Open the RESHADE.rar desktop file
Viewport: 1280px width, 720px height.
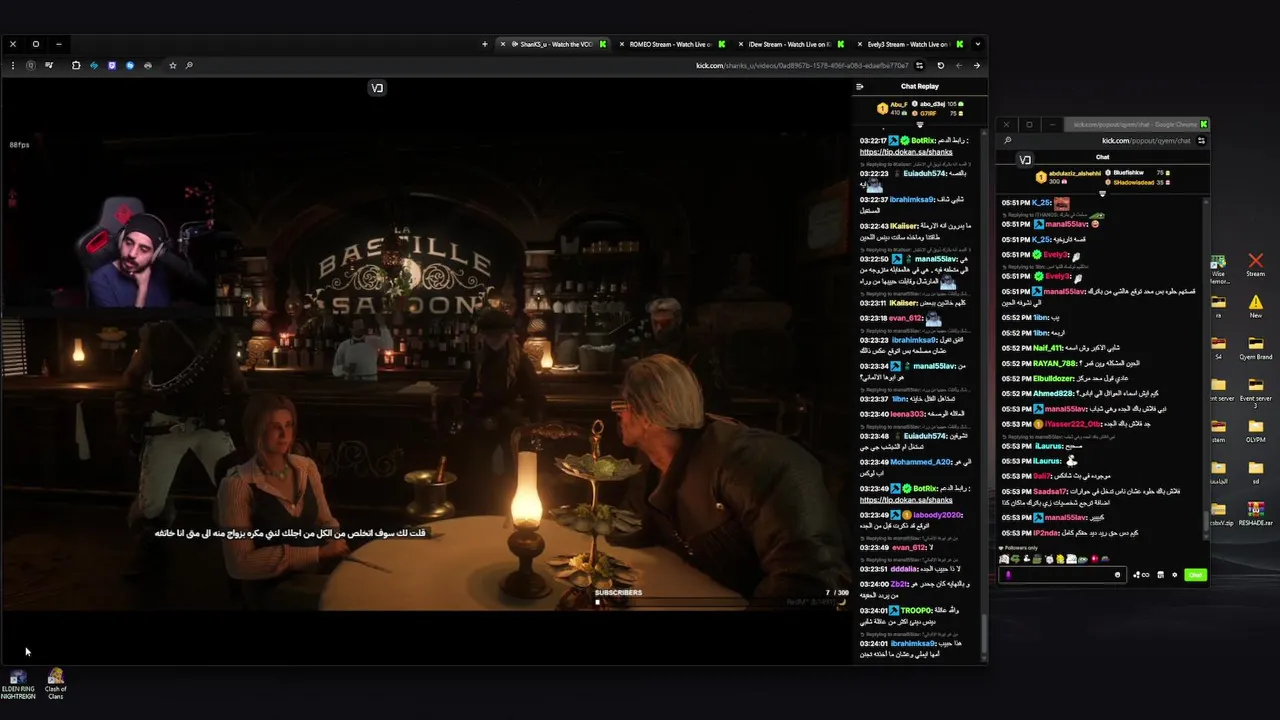1255,513
